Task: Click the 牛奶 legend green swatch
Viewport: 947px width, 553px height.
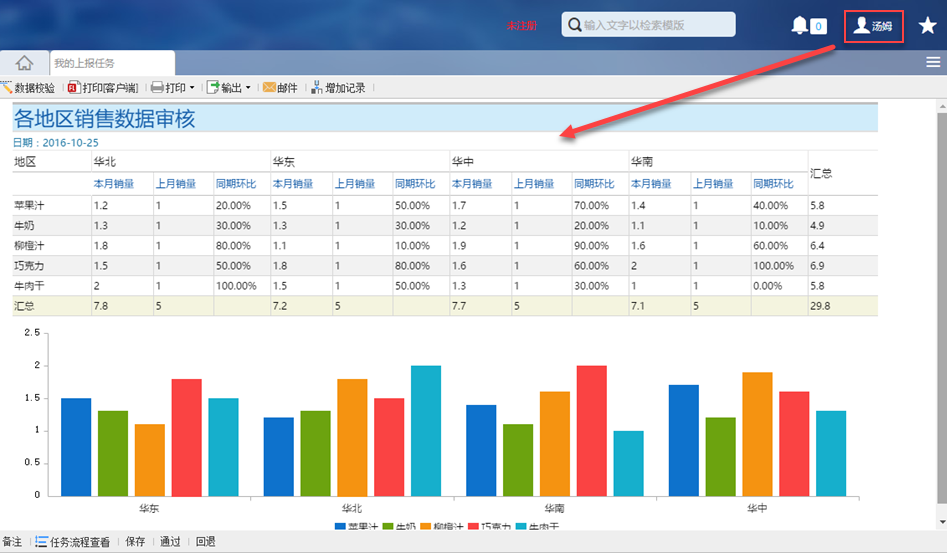Action: (388, 526)
